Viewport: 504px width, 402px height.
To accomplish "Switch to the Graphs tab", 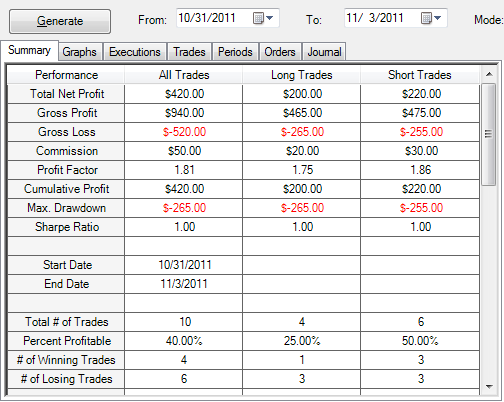I will click(79, 52).
